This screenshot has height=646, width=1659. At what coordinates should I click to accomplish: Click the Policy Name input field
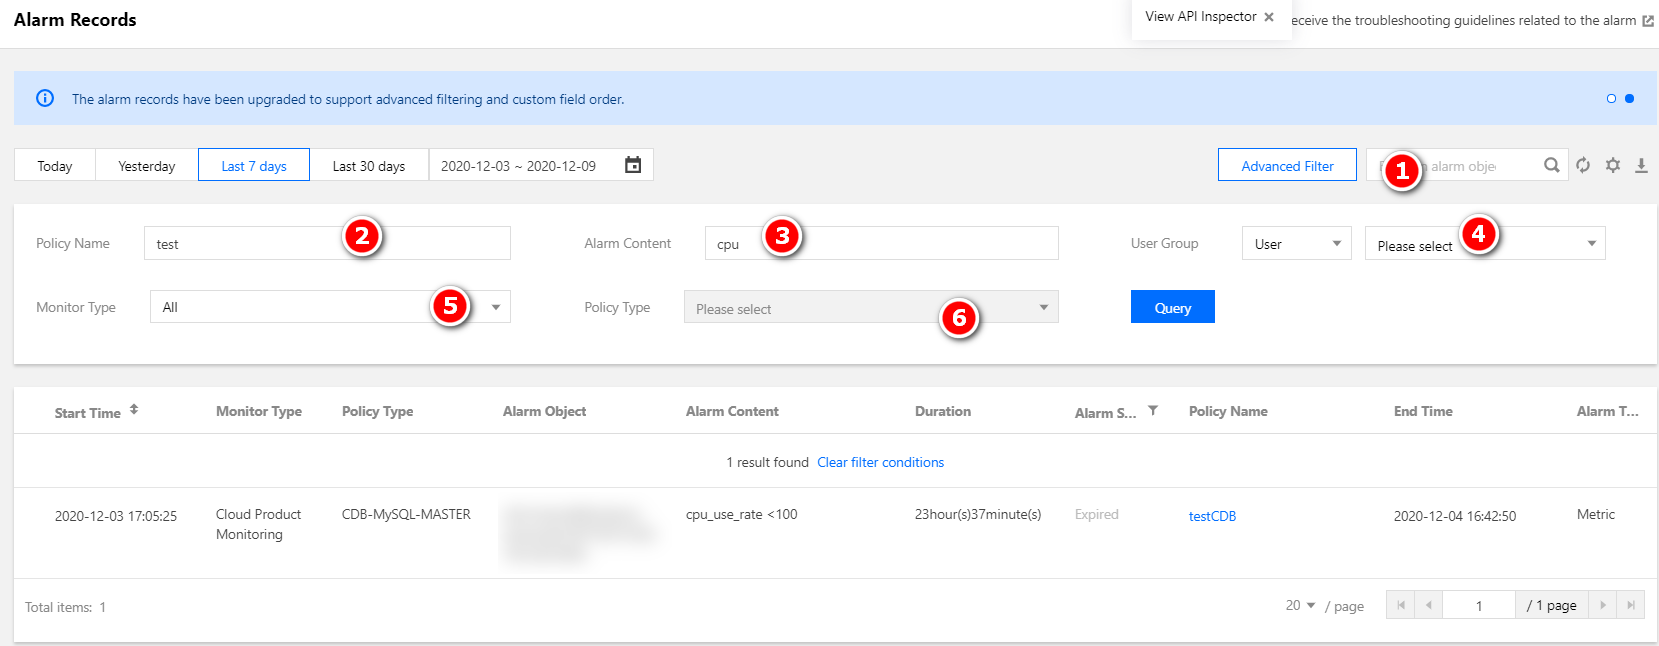(250, 244)
